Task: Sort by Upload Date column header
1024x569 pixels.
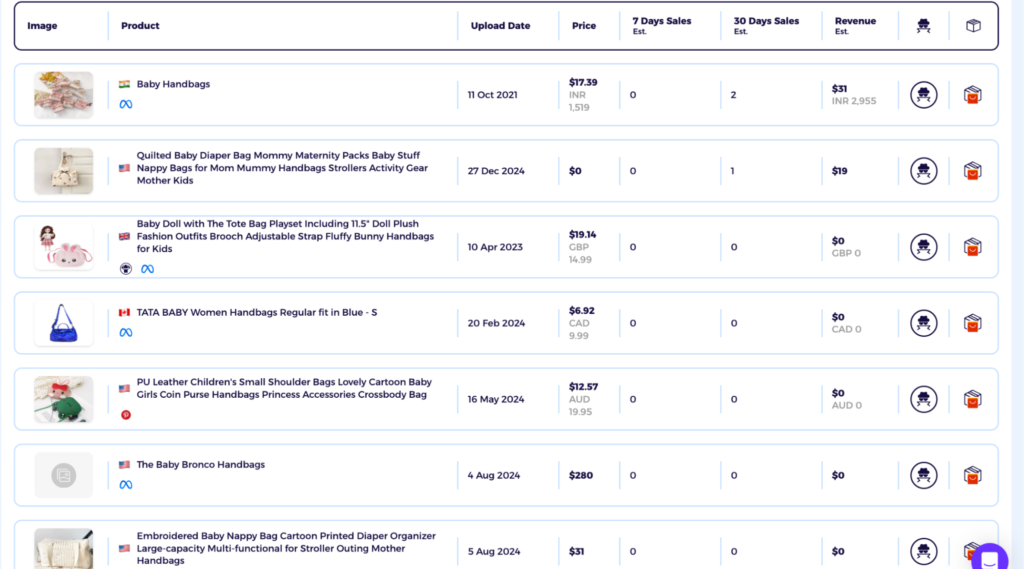Action: pyautogui.click(x=500, y=26)
